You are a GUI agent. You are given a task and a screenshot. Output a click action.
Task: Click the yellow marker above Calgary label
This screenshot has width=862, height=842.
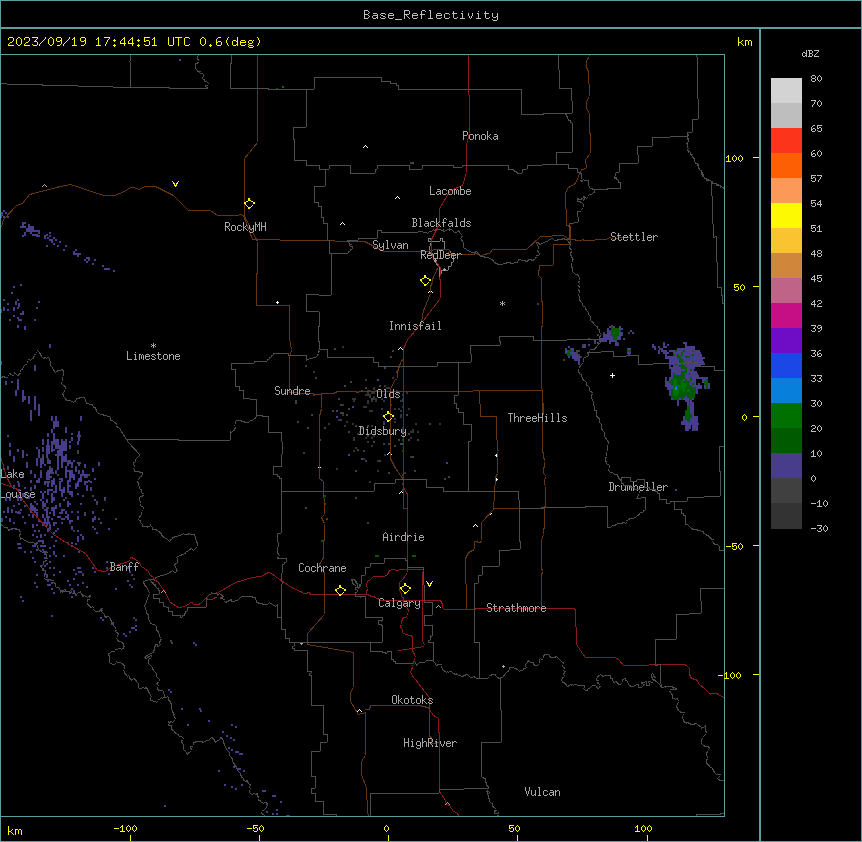pos(405,589)
